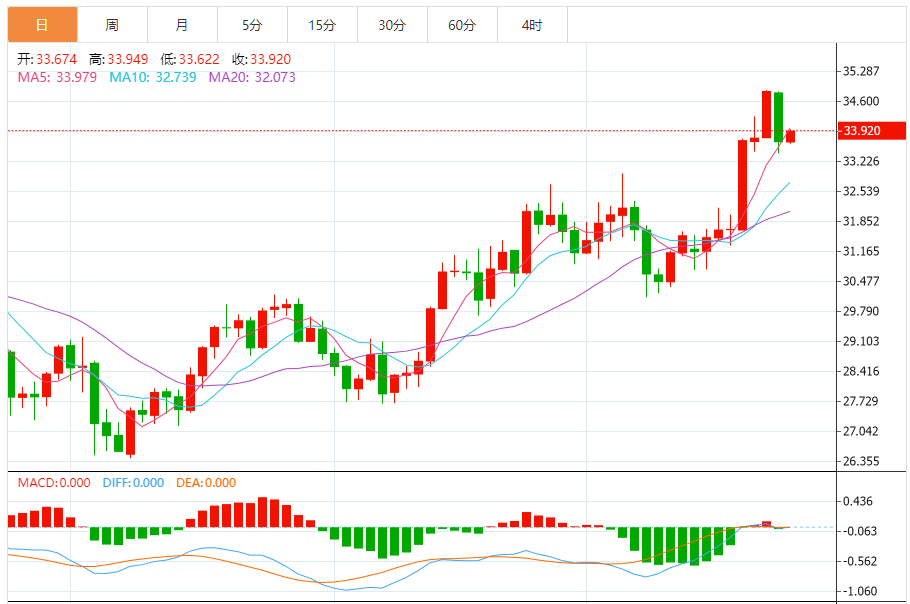The image size is (910, 604).
Task: Click the 31.165 price axis label
Action: pos(861,251)
